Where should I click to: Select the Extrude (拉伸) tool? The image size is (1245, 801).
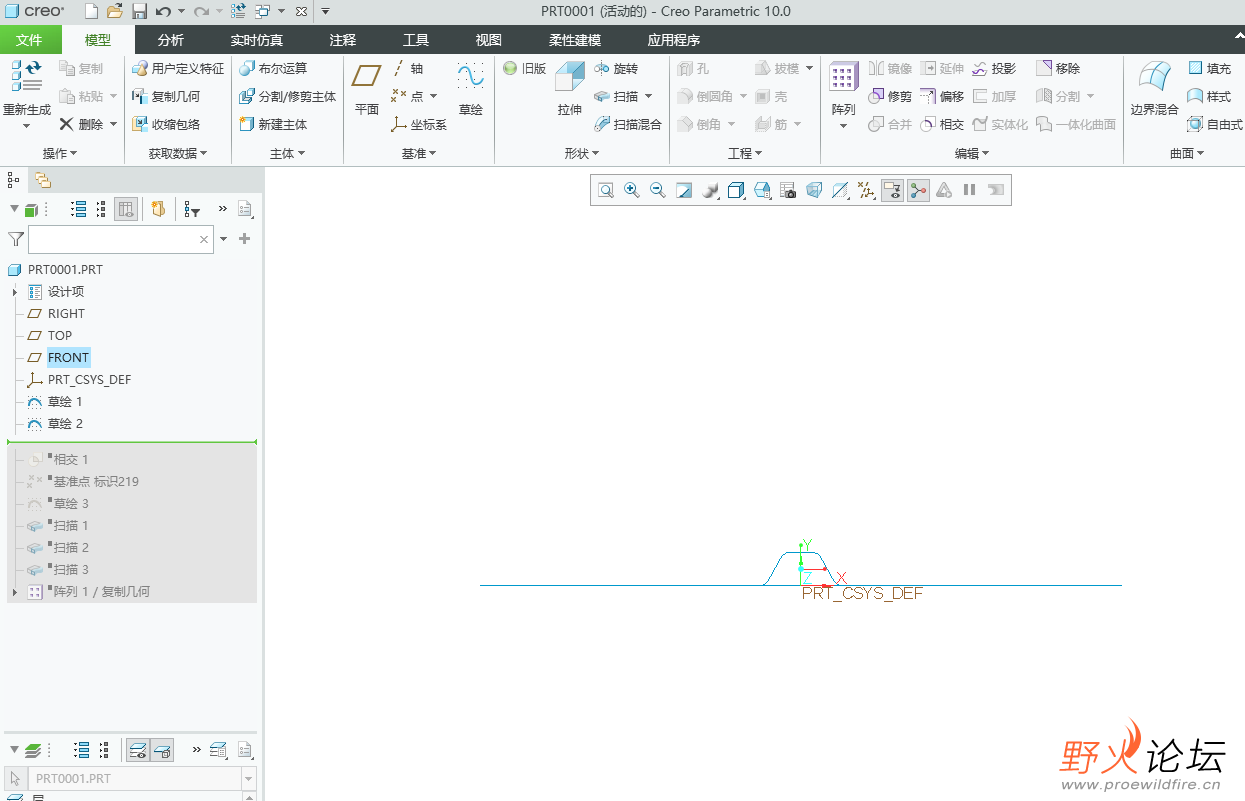pyautogui.click(x=570, y=89)
